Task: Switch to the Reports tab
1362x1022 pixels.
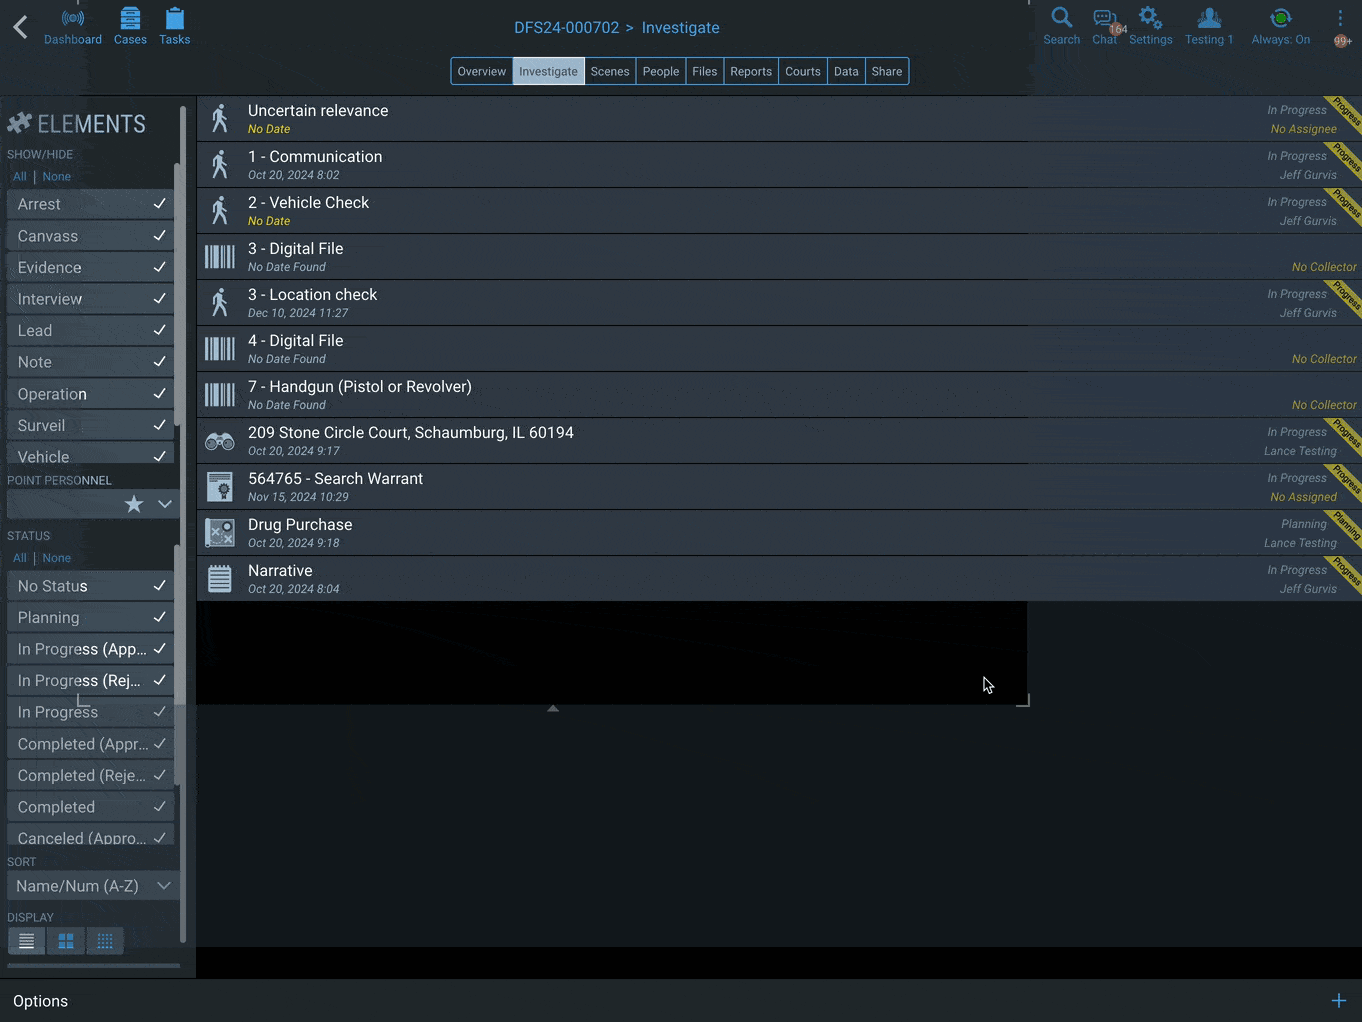Action: tap(751, 71)
